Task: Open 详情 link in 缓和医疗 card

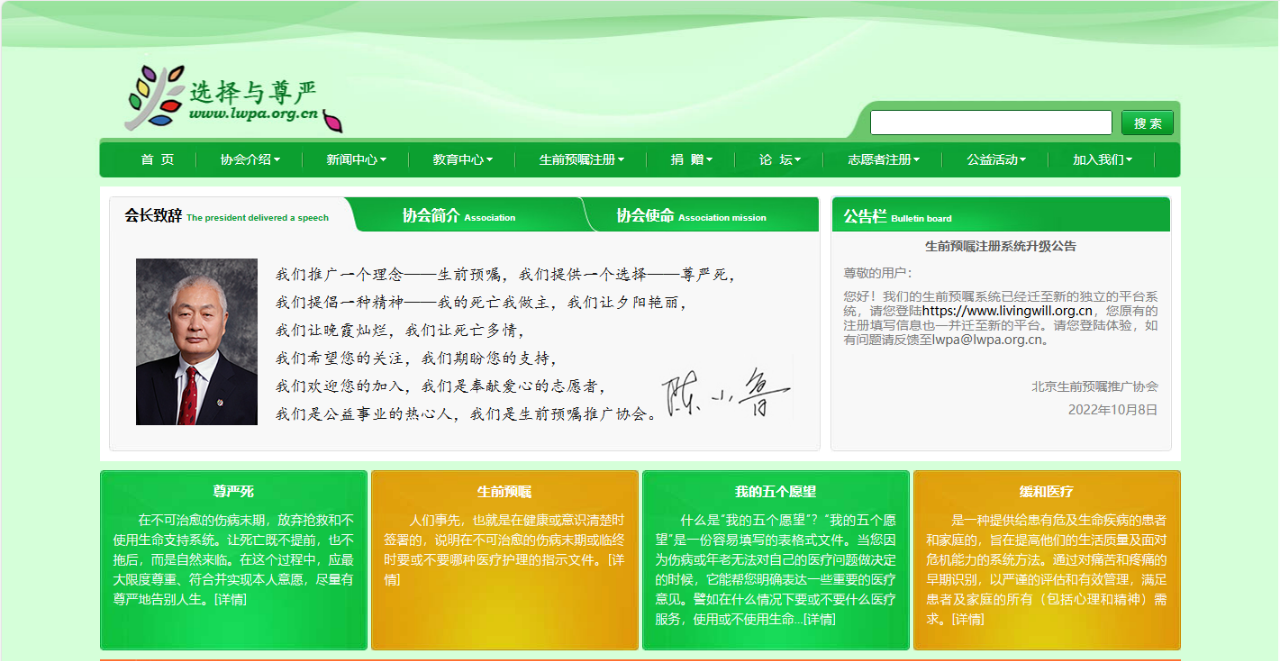Action: pyautogui.click(x=967, y=620)
